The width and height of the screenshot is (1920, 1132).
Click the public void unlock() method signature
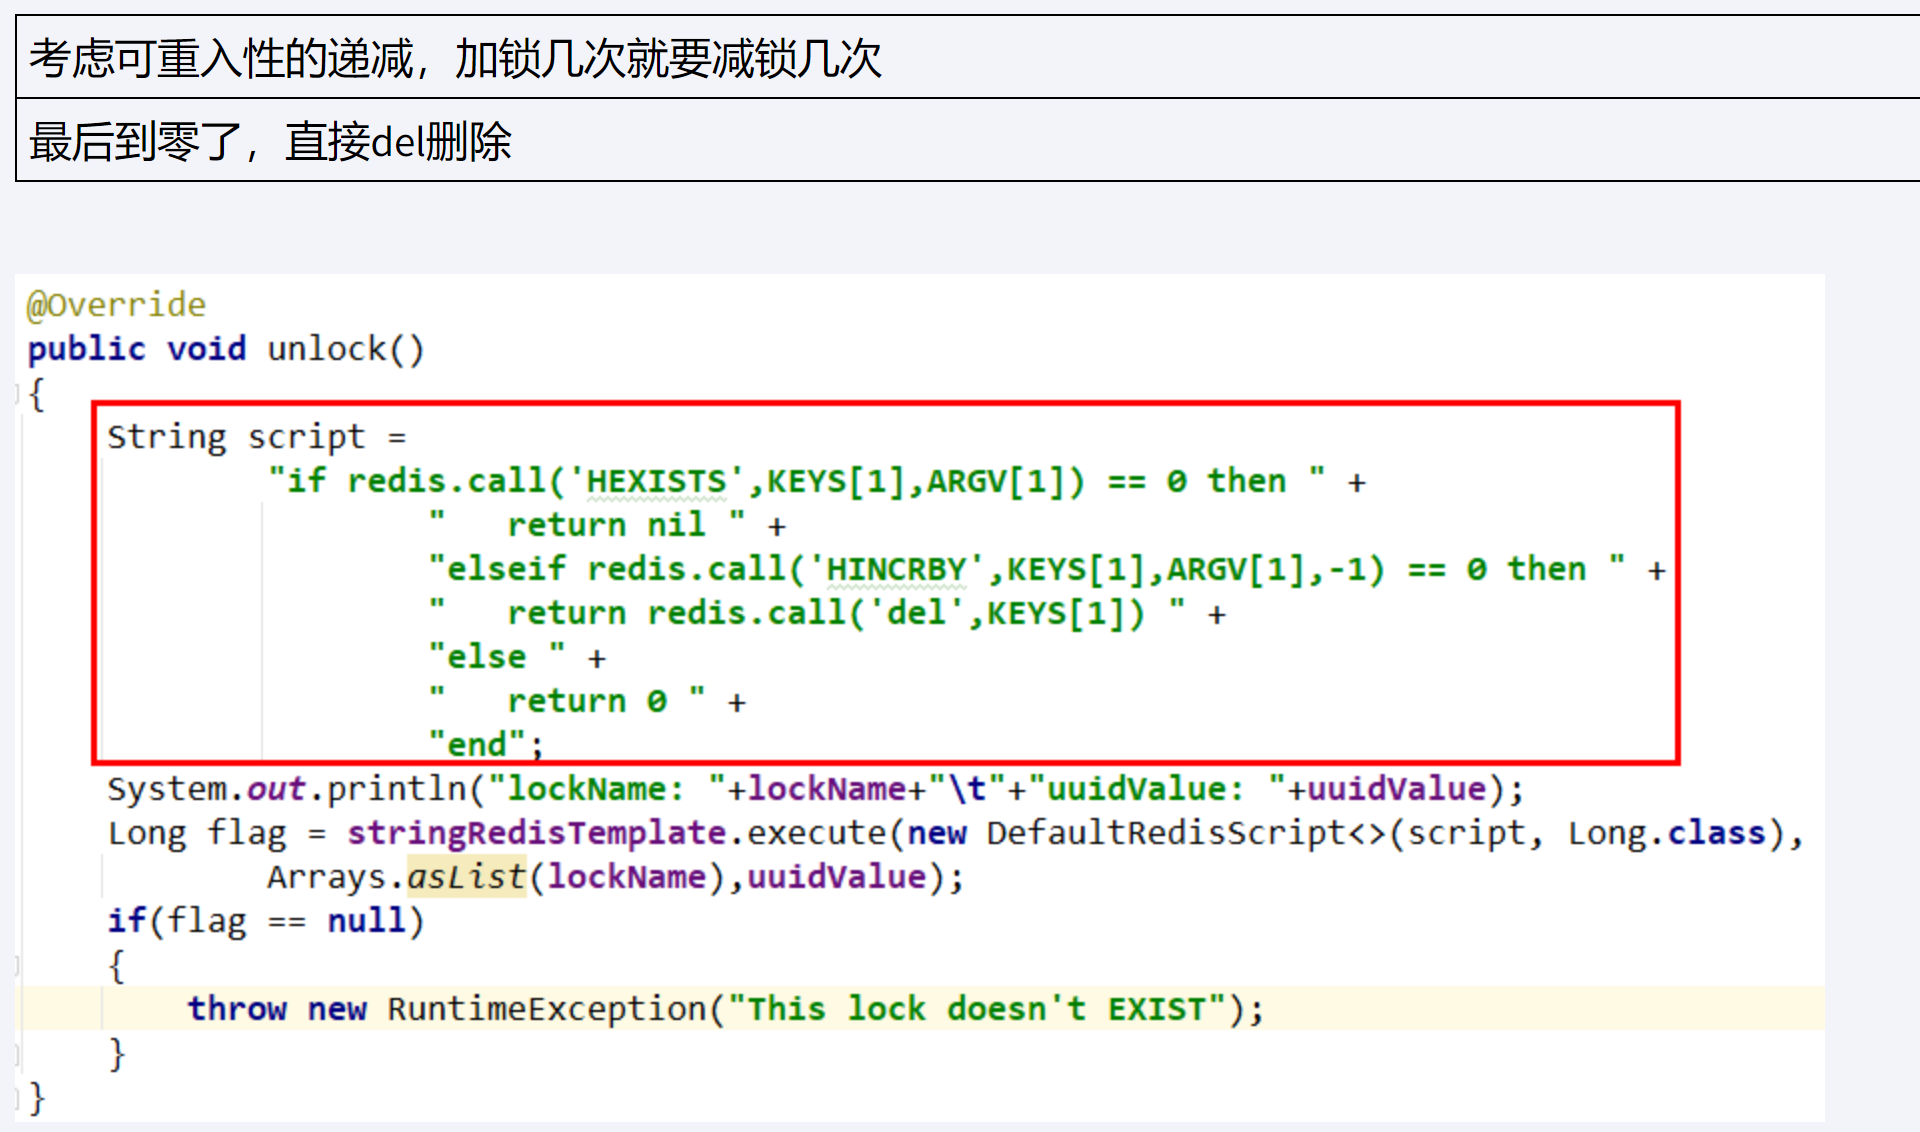[x=226, y=349]
